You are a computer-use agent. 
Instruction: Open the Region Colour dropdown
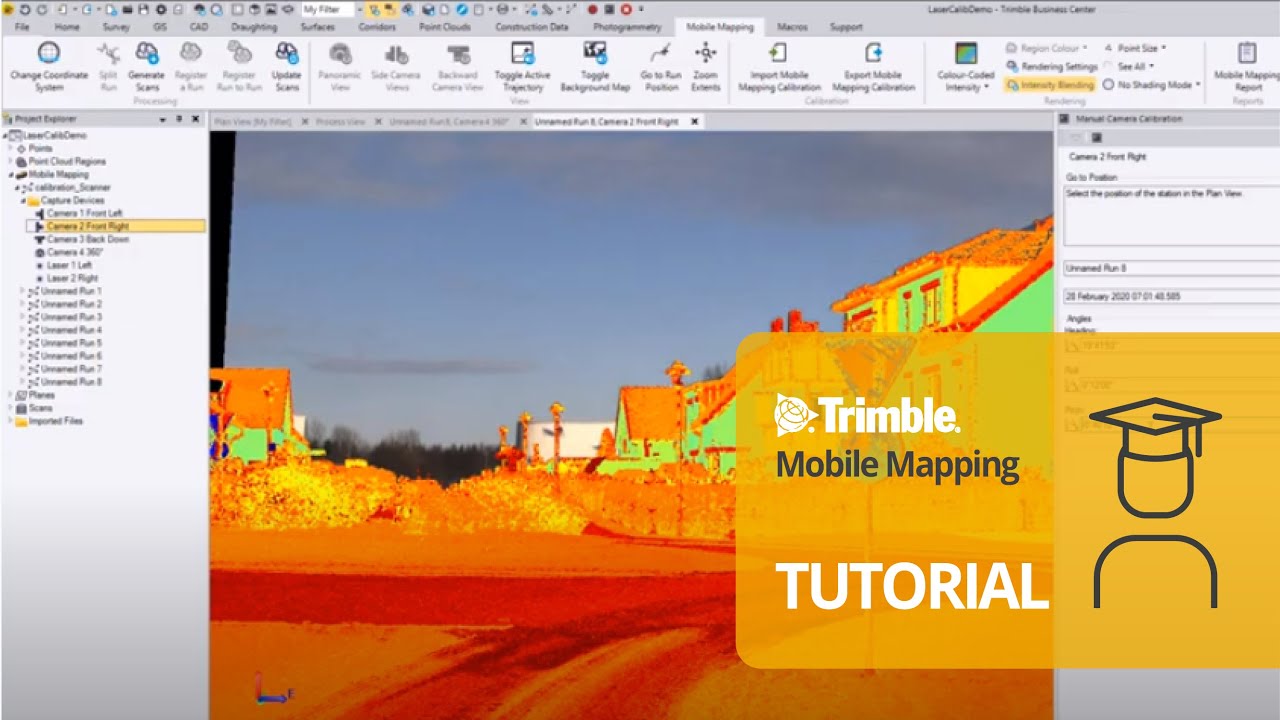(x=1047, y=48)
